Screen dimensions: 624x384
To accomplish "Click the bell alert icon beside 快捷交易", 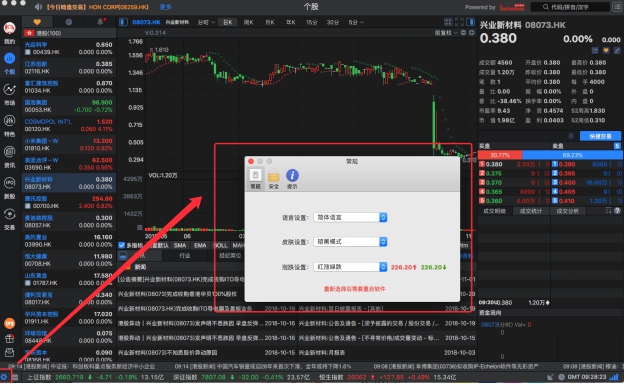I will pos(571,136).
